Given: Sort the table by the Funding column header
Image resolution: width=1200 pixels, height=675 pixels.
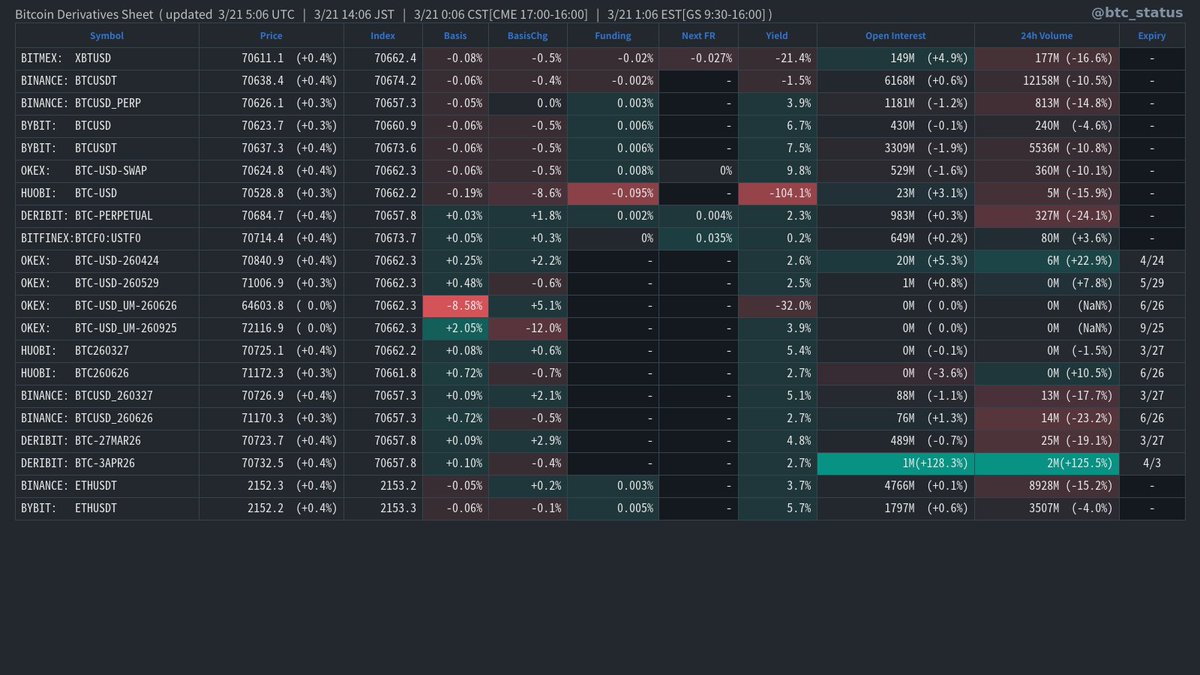Looking at the screenshot, I should [x=612, y=35].
